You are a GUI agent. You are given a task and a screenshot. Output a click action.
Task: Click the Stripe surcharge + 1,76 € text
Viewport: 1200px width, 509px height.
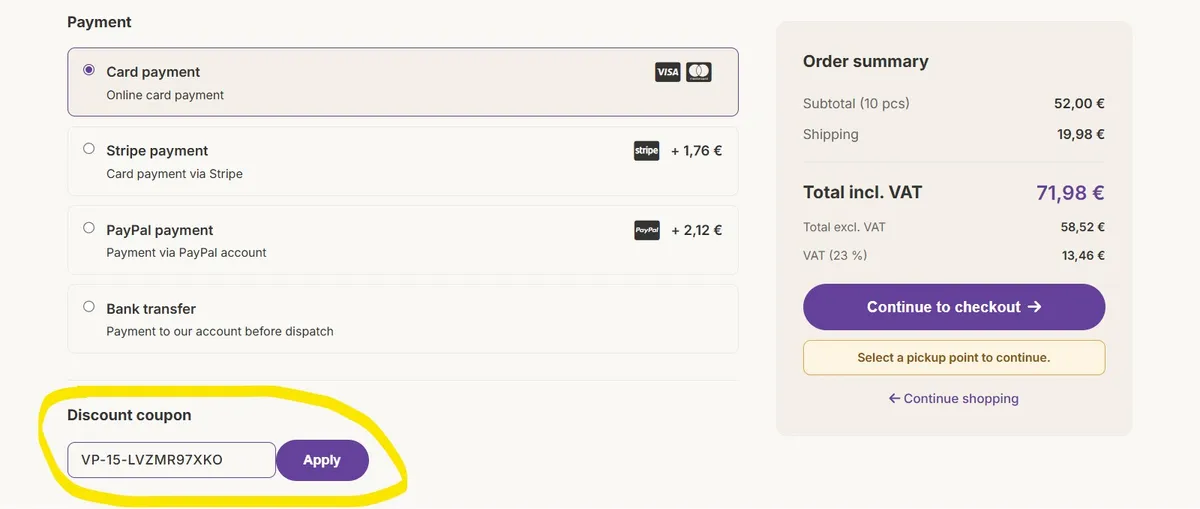(x=696, y=151)
